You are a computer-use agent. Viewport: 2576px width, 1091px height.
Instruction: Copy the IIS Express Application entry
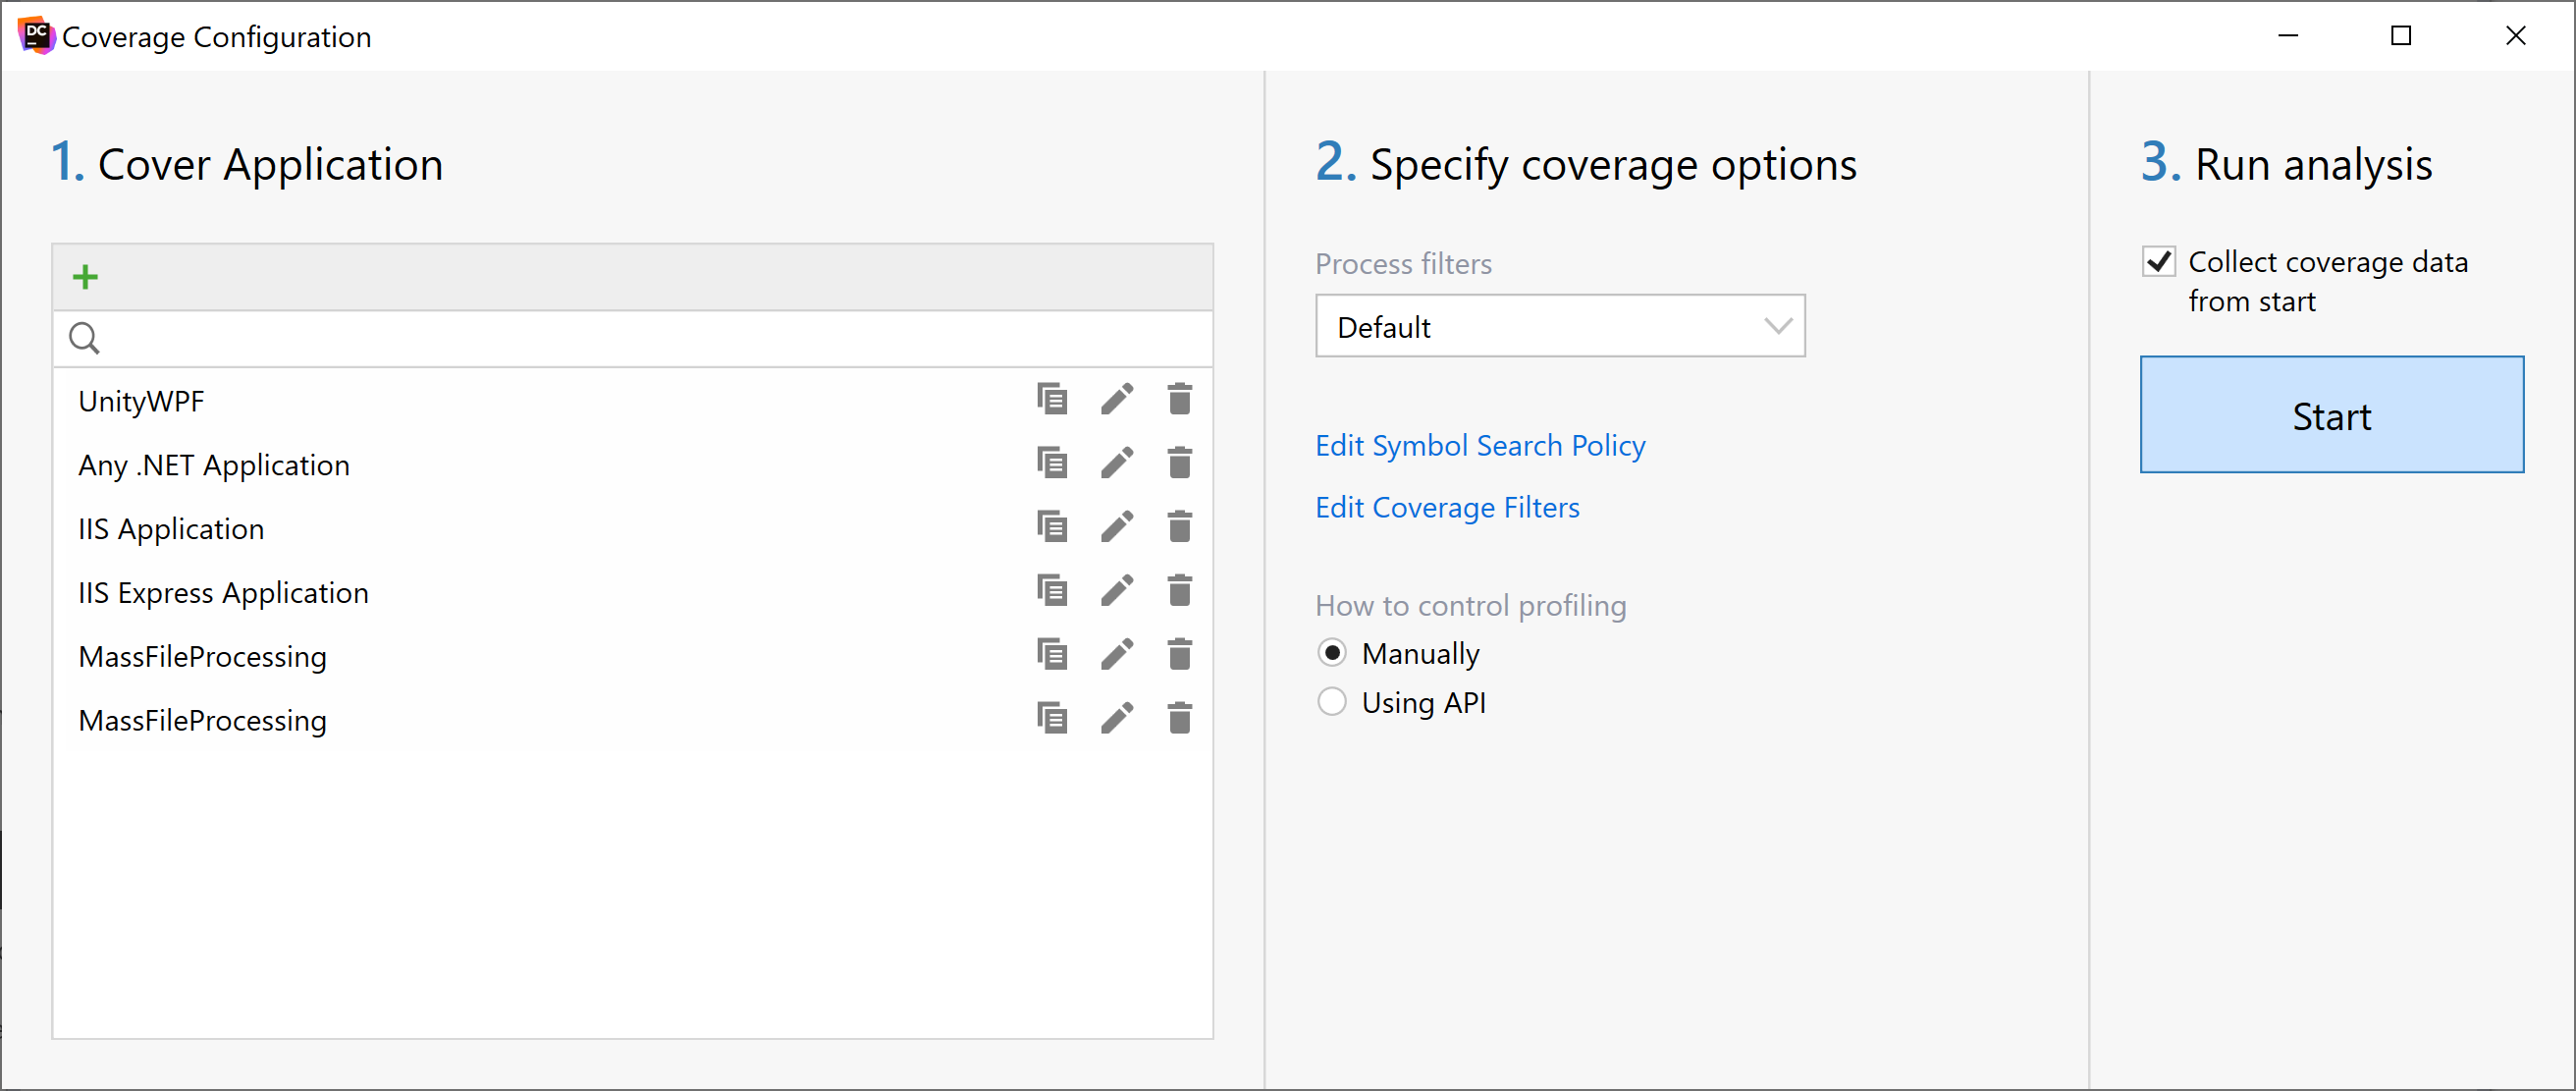(x=1051, y=590)
